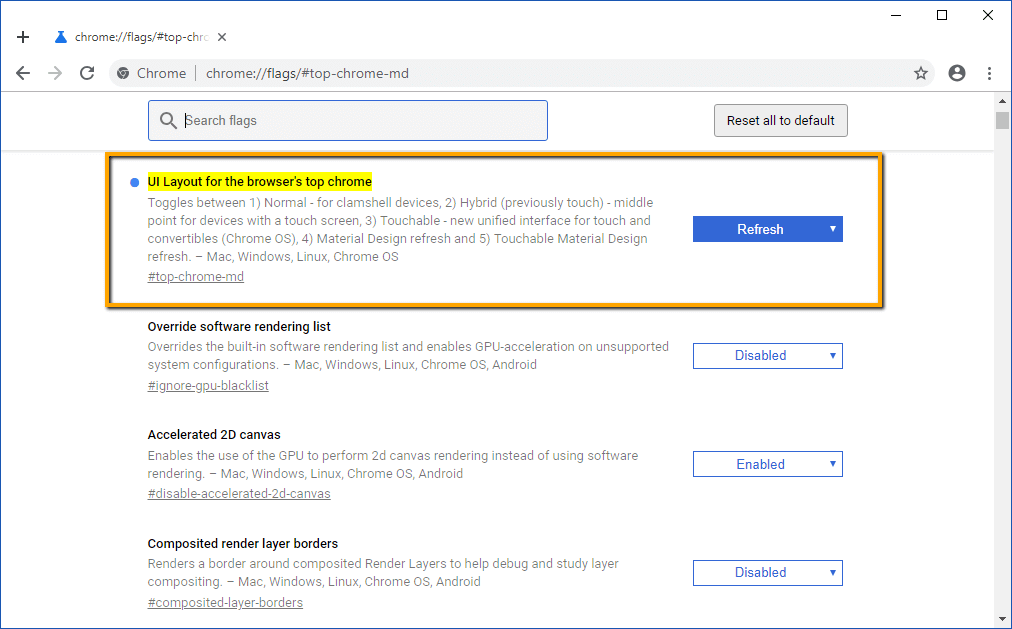1012x629 pixels.
Task: Click the magnifier icon in Search flags
Action: click(x=169, y=120)
